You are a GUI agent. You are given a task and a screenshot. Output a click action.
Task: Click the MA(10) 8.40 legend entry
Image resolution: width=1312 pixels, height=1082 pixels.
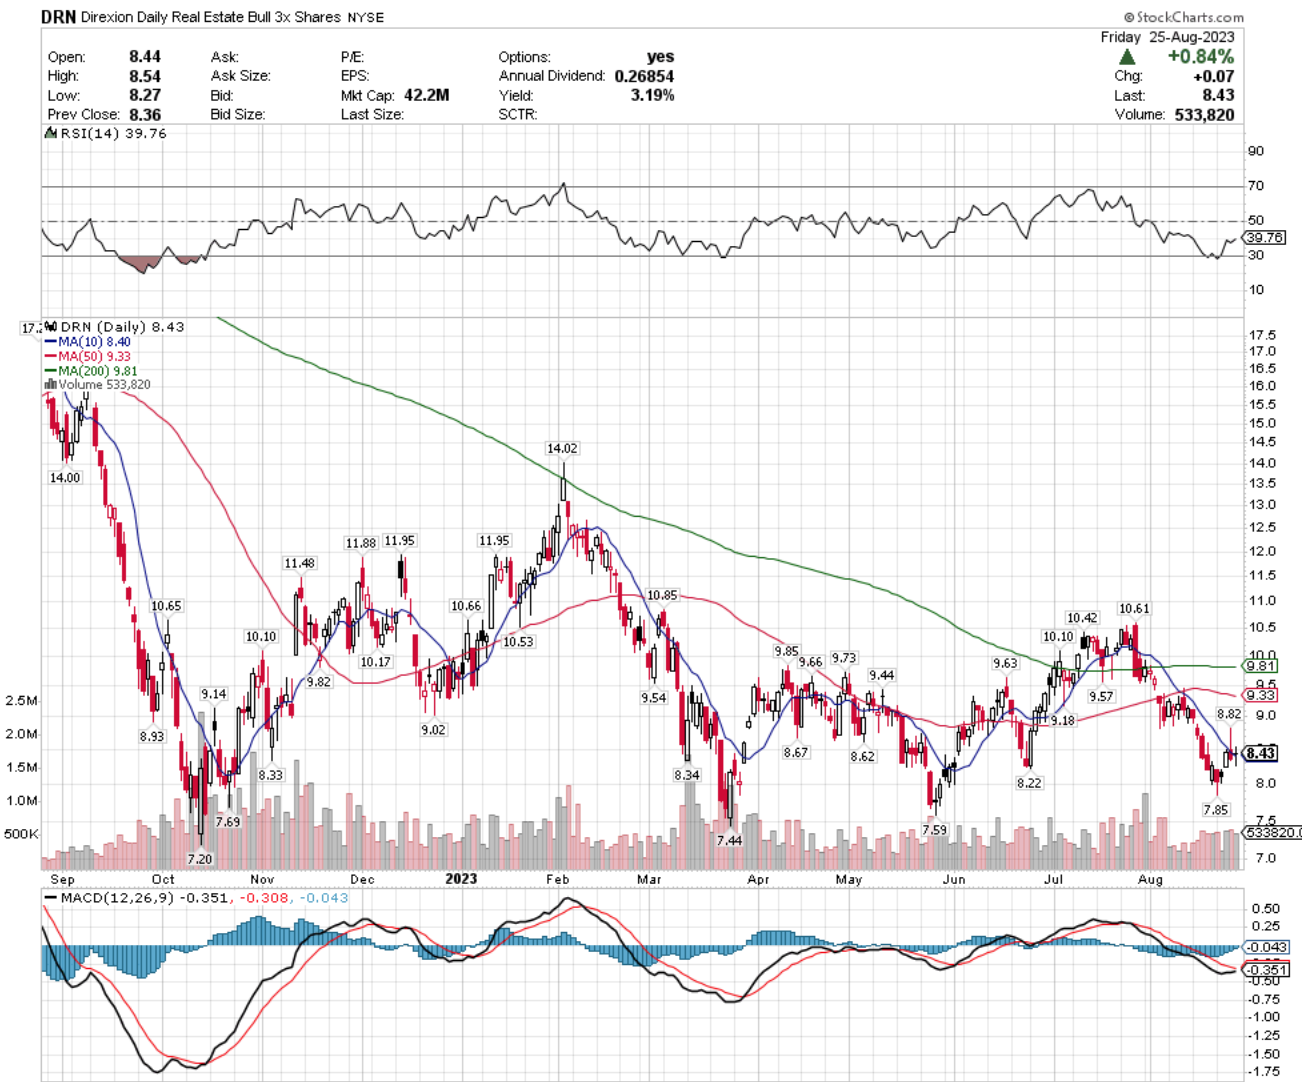[88, 342]
